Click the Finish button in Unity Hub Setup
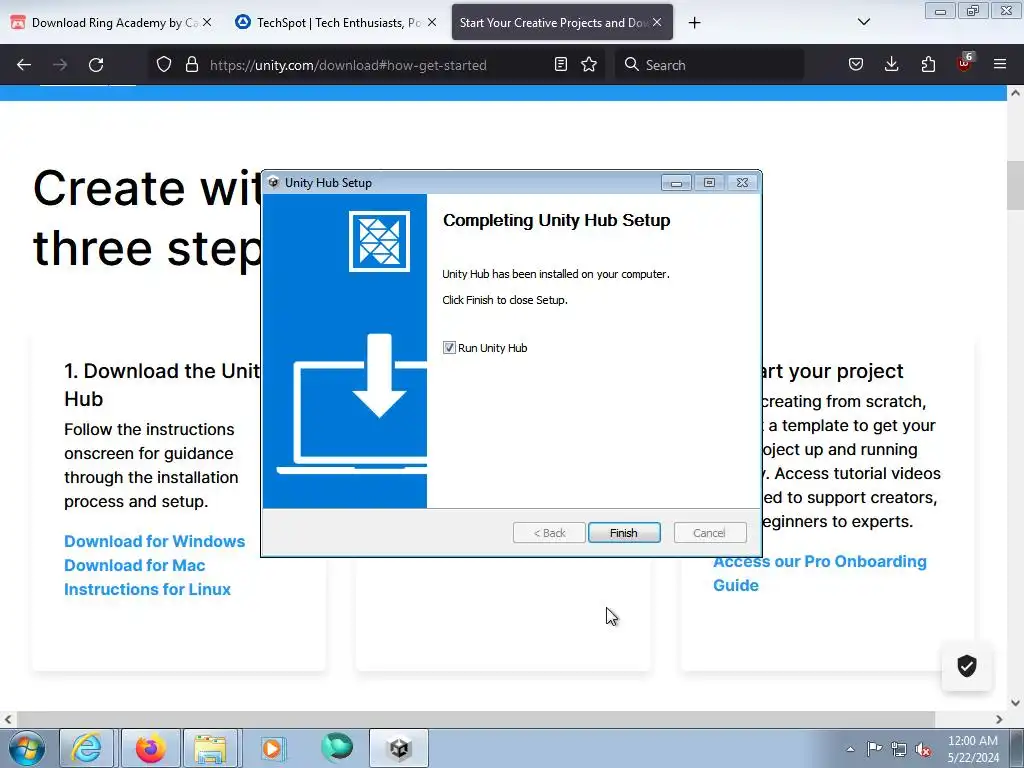 [624, 533]
